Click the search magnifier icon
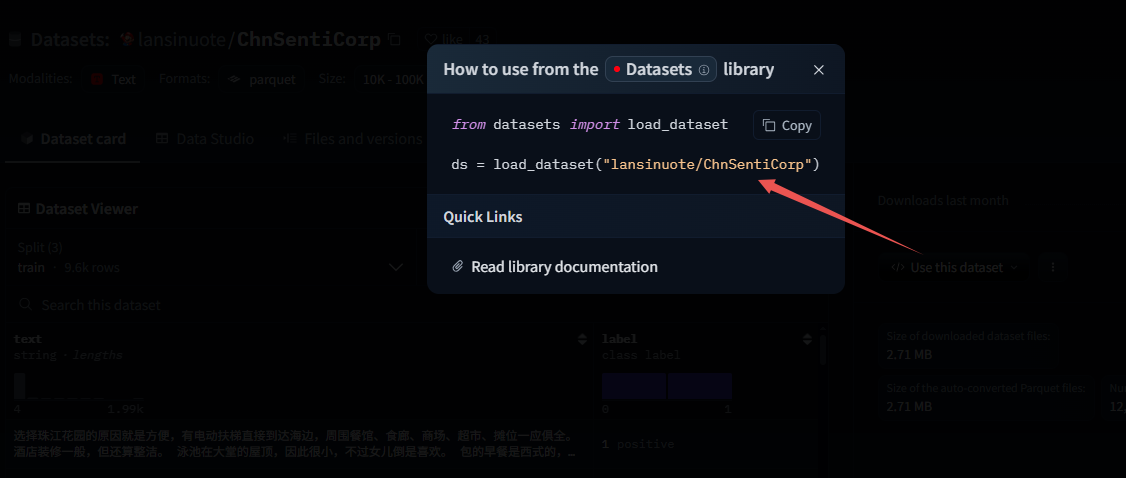This screenshot has width=1126, height=478. point(25,304)
